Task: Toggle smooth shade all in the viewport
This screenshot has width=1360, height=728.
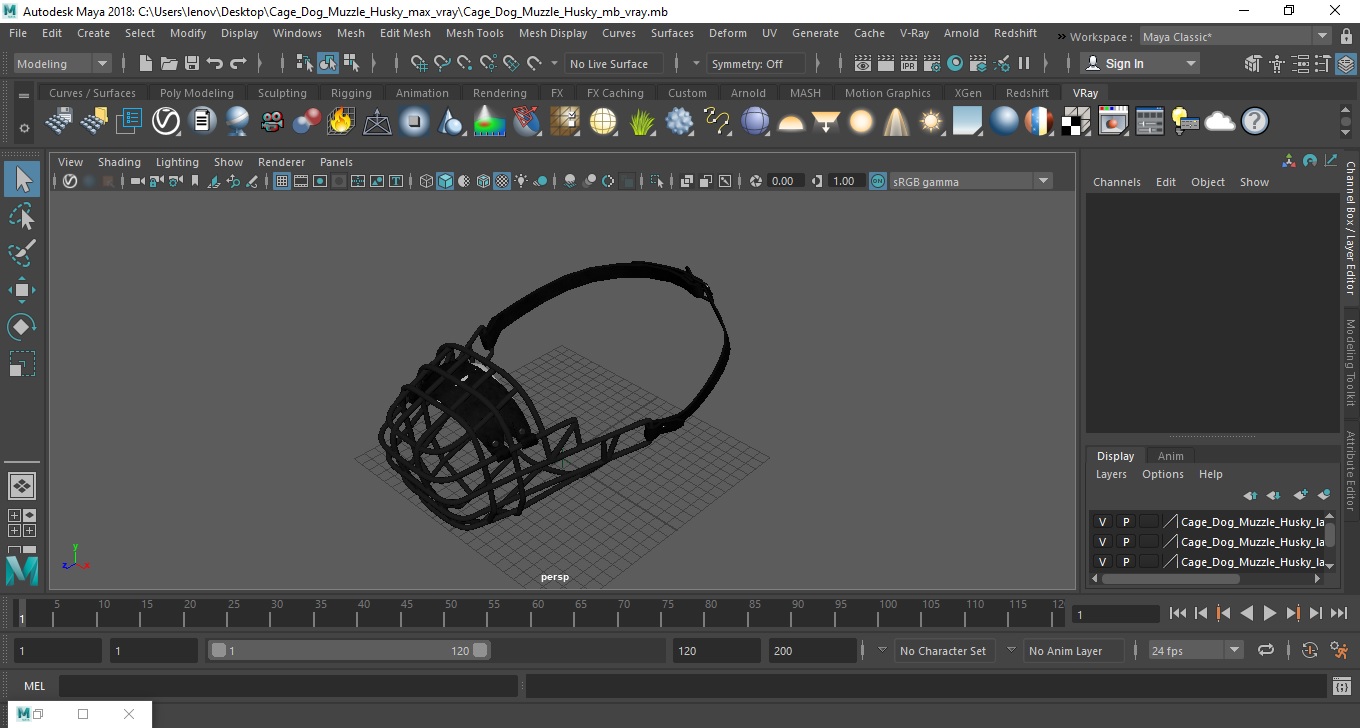Action: tap(445, 181)
